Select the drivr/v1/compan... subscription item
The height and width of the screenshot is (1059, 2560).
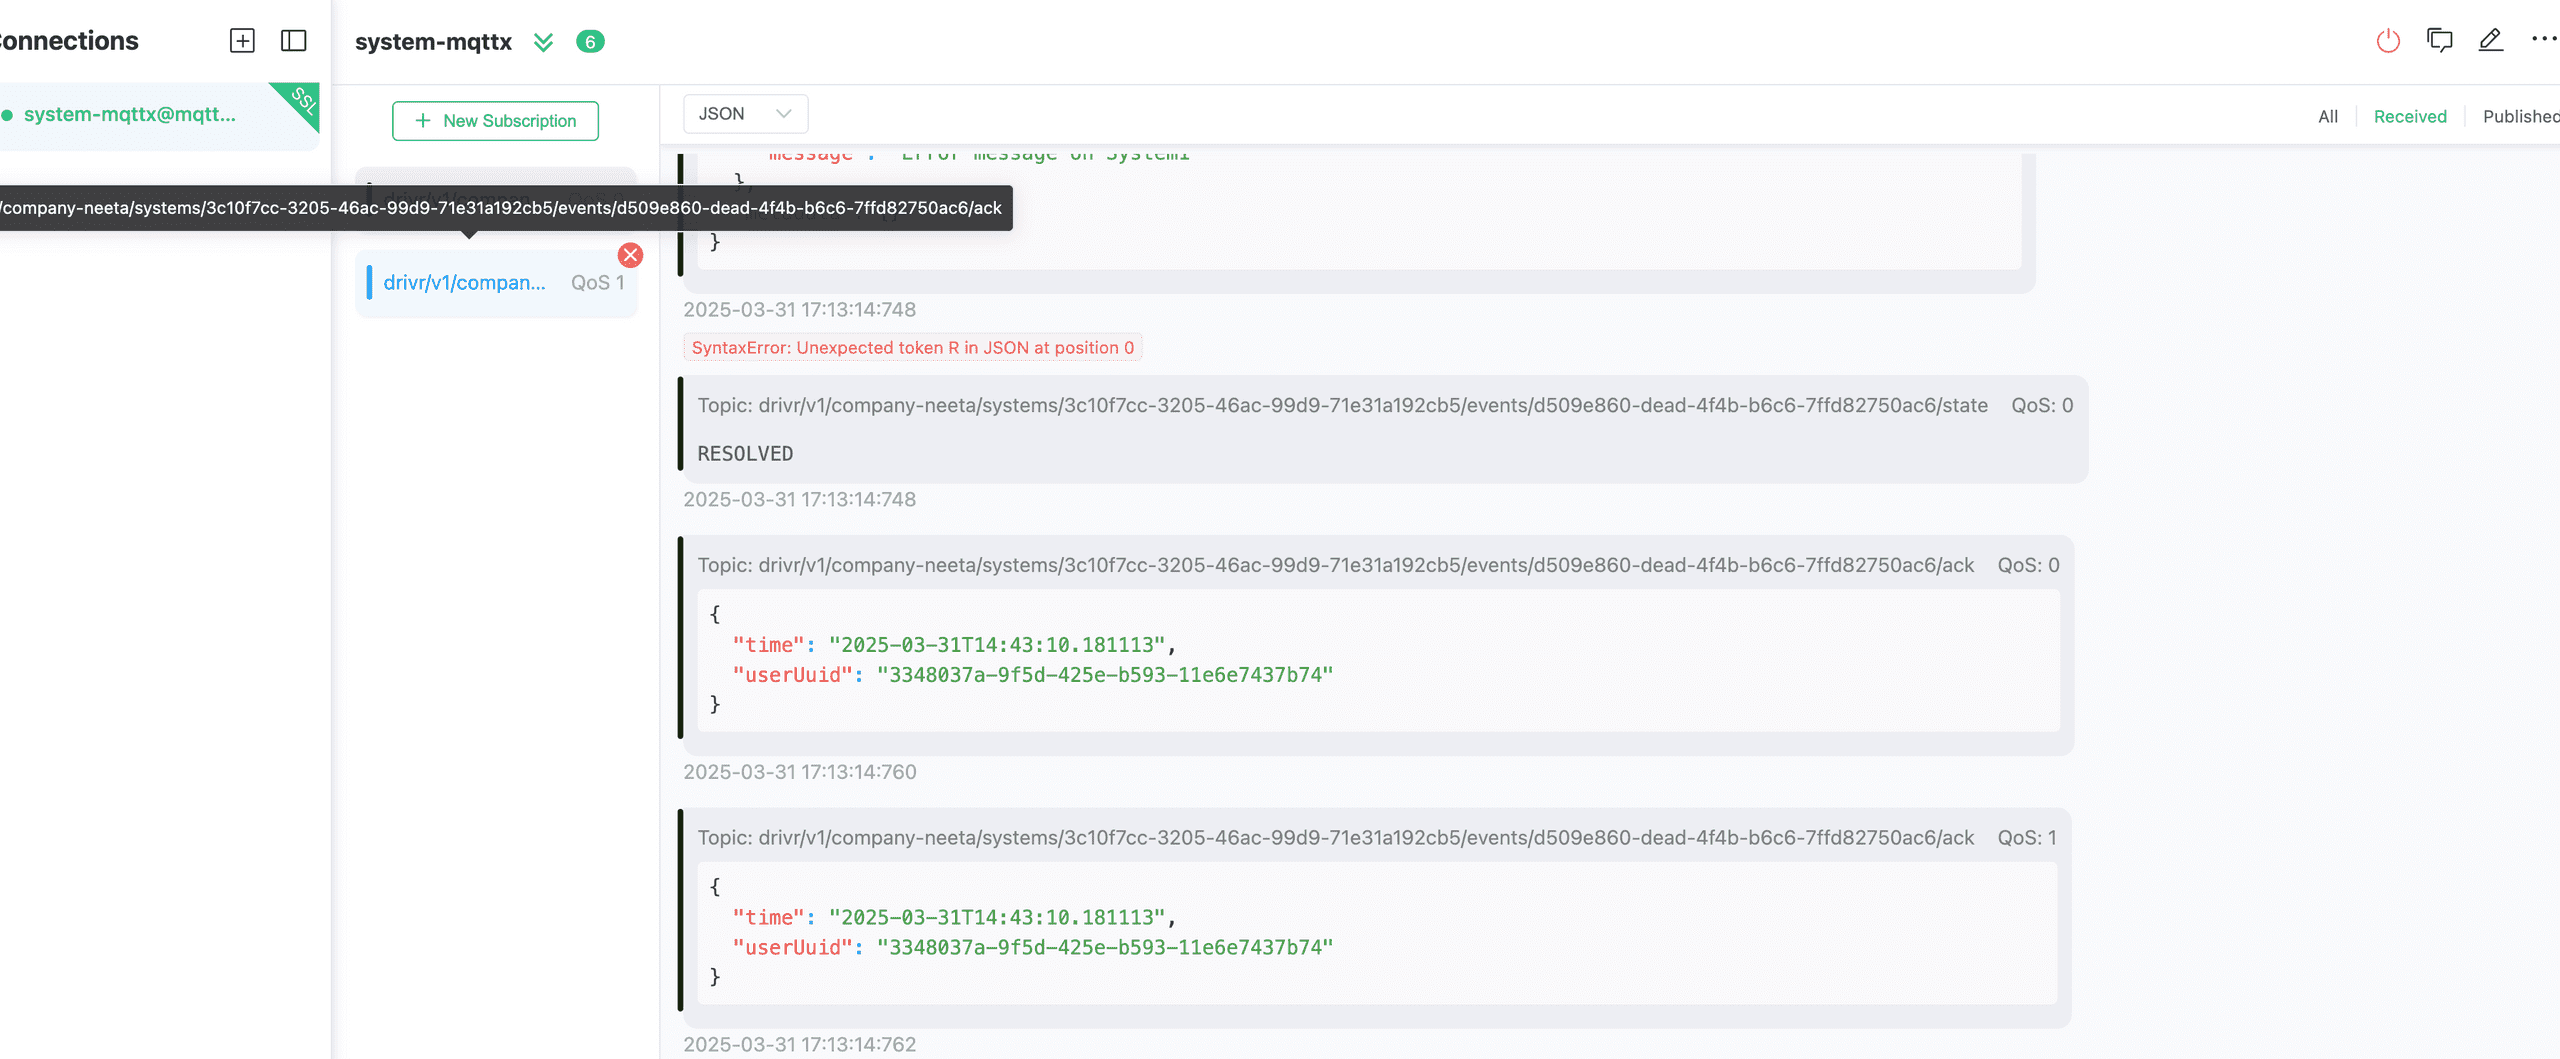[496, 283]
